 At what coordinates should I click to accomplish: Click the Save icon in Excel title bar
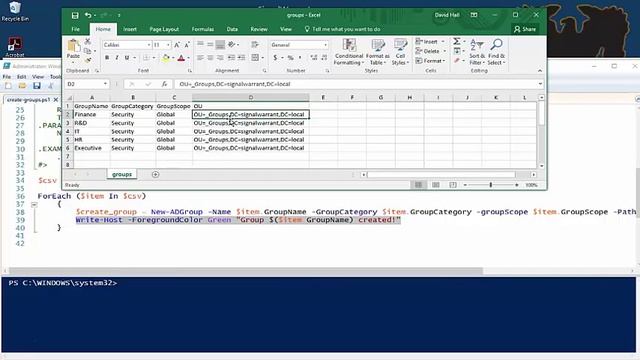click(x=75, y=16)
